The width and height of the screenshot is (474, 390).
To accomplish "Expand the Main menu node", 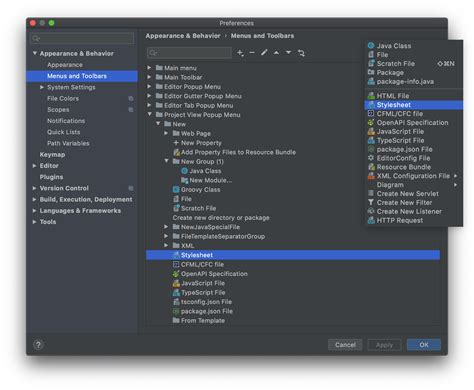I will tap(150, 68).
